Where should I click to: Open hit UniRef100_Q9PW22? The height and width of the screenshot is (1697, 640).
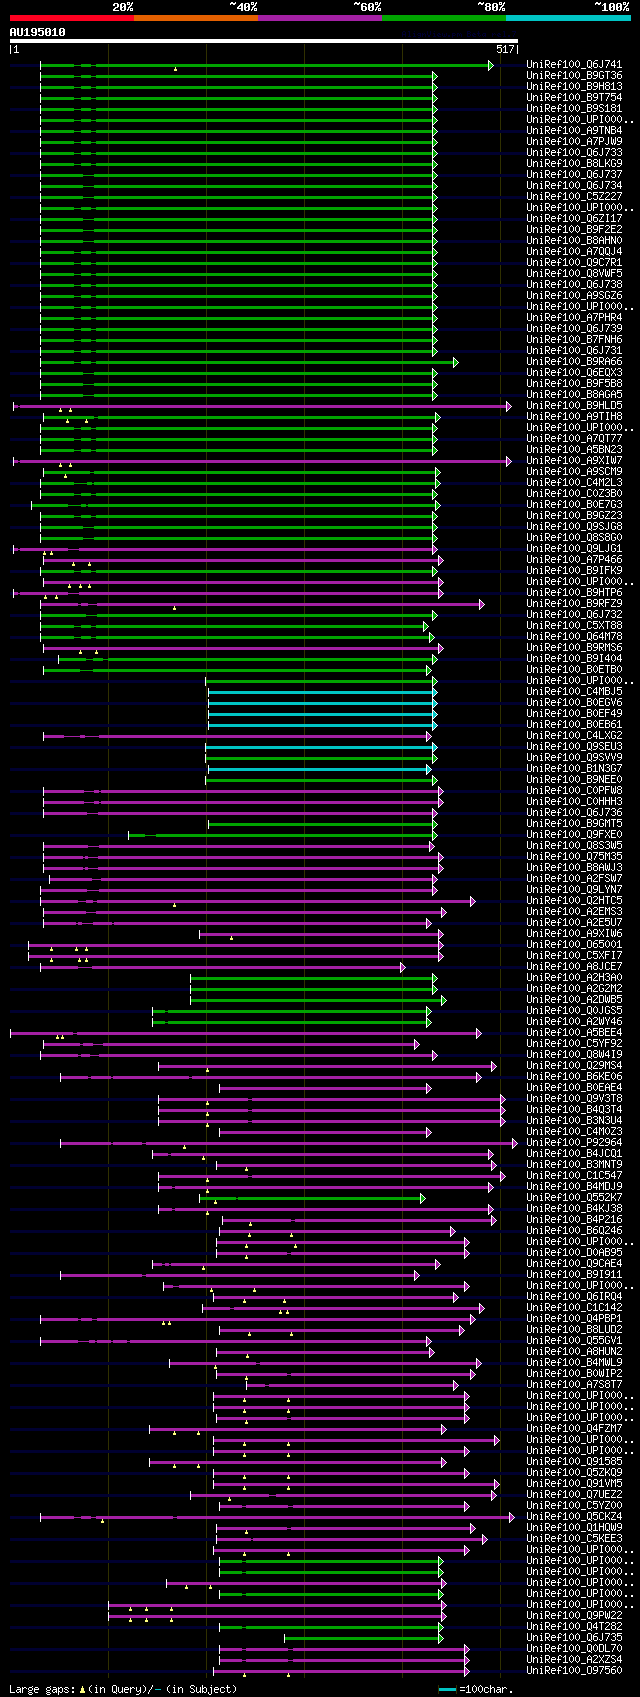coord(574,1616)
